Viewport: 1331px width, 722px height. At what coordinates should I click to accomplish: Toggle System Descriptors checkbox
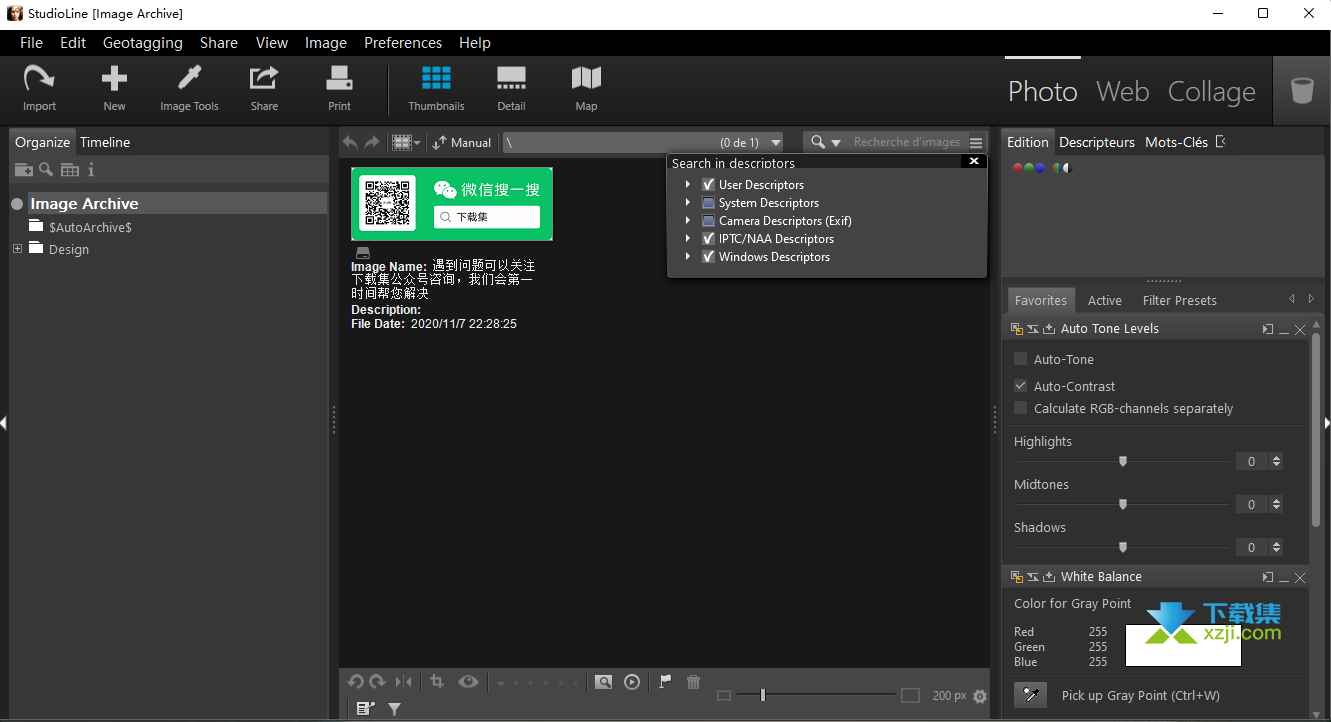(708, 202)
